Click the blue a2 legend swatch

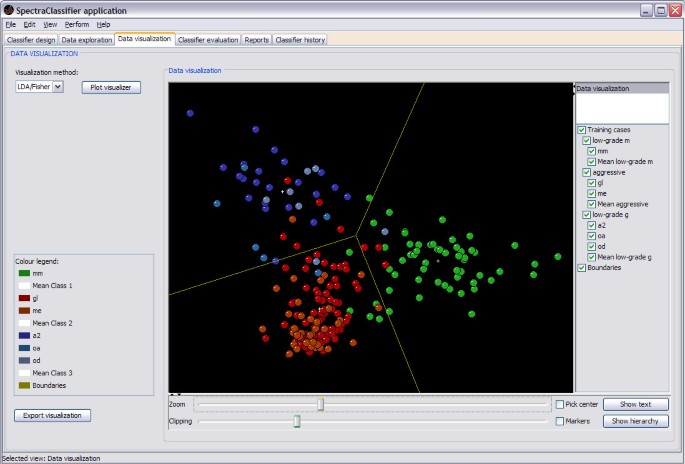[23, 336]
